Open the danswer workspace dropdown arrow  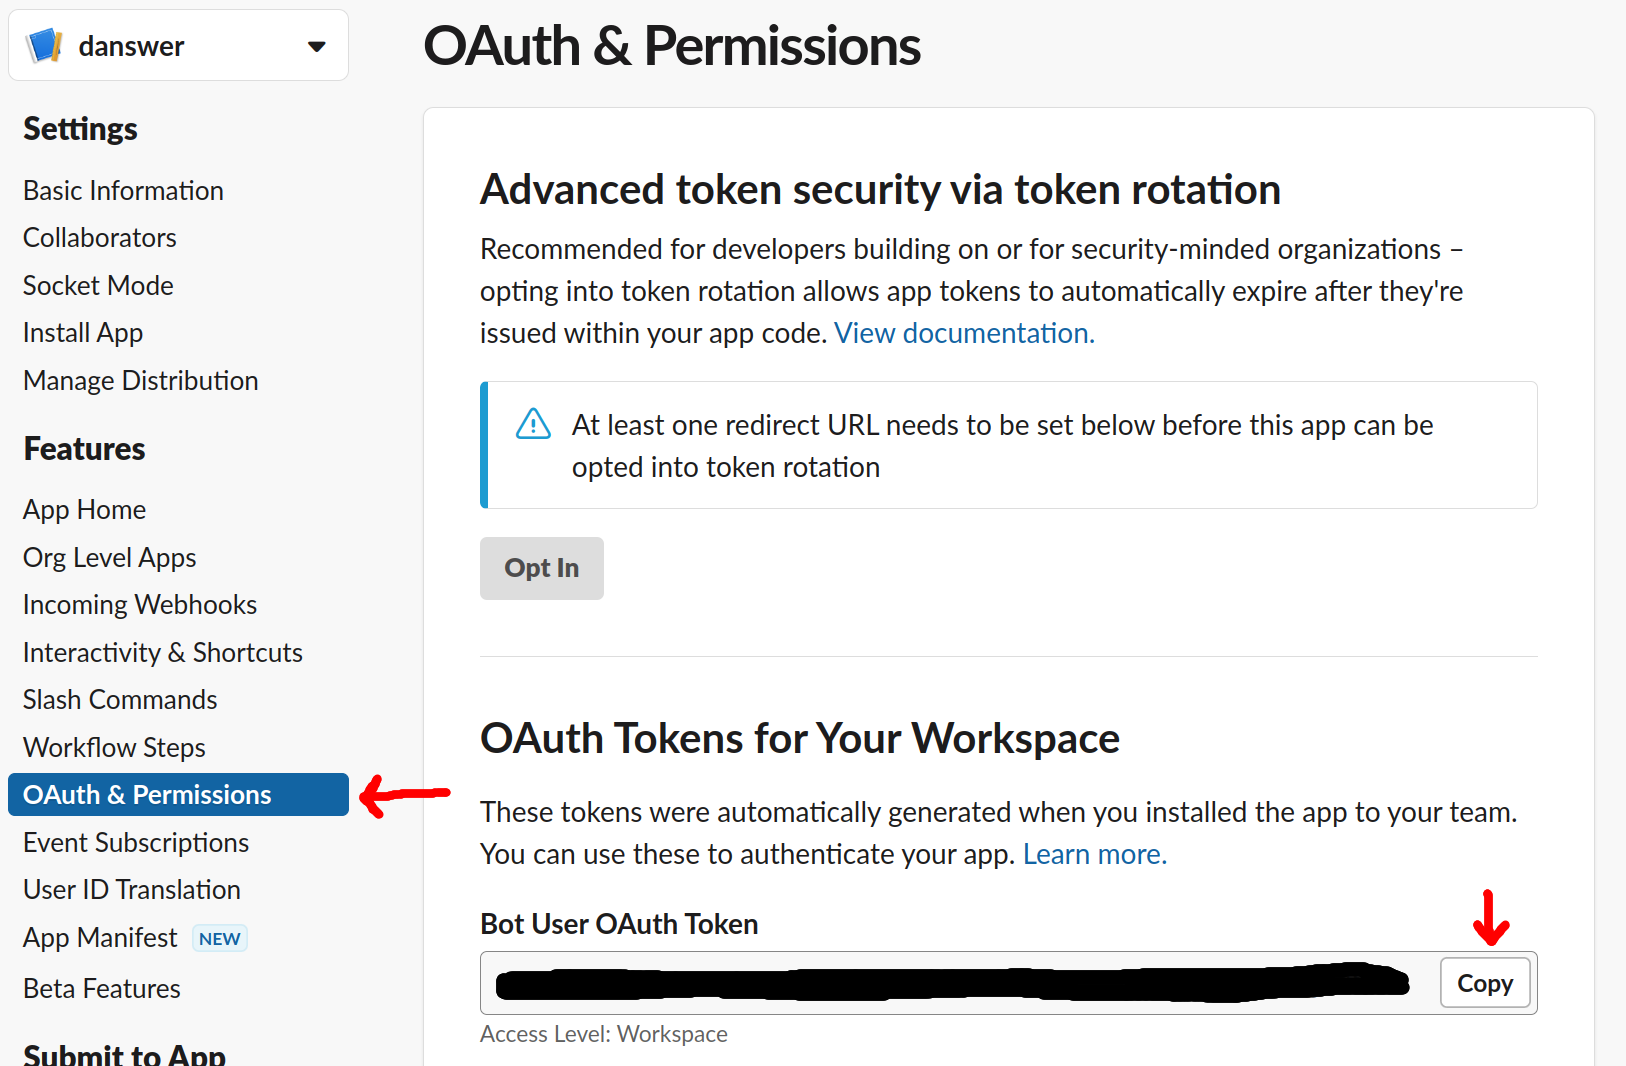click(x=317, y=46)
